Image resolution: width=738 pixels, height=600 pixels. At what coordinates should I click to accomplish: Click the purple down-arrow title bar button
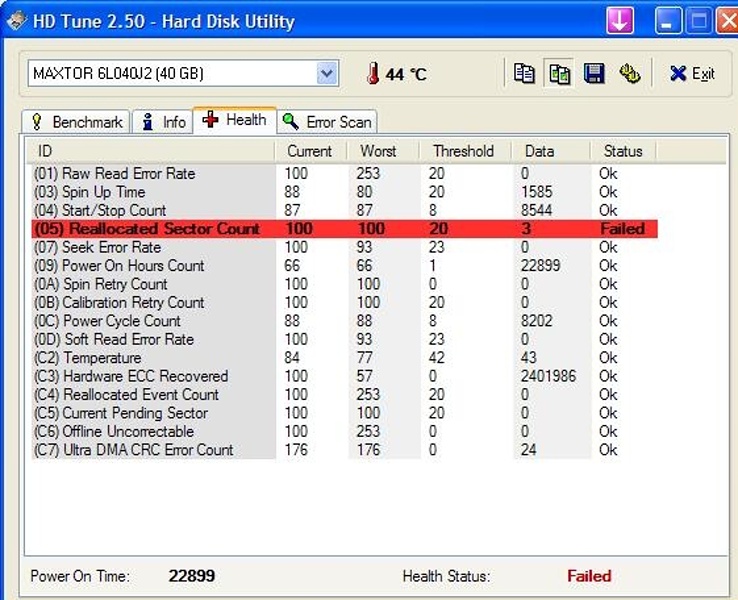620,20
